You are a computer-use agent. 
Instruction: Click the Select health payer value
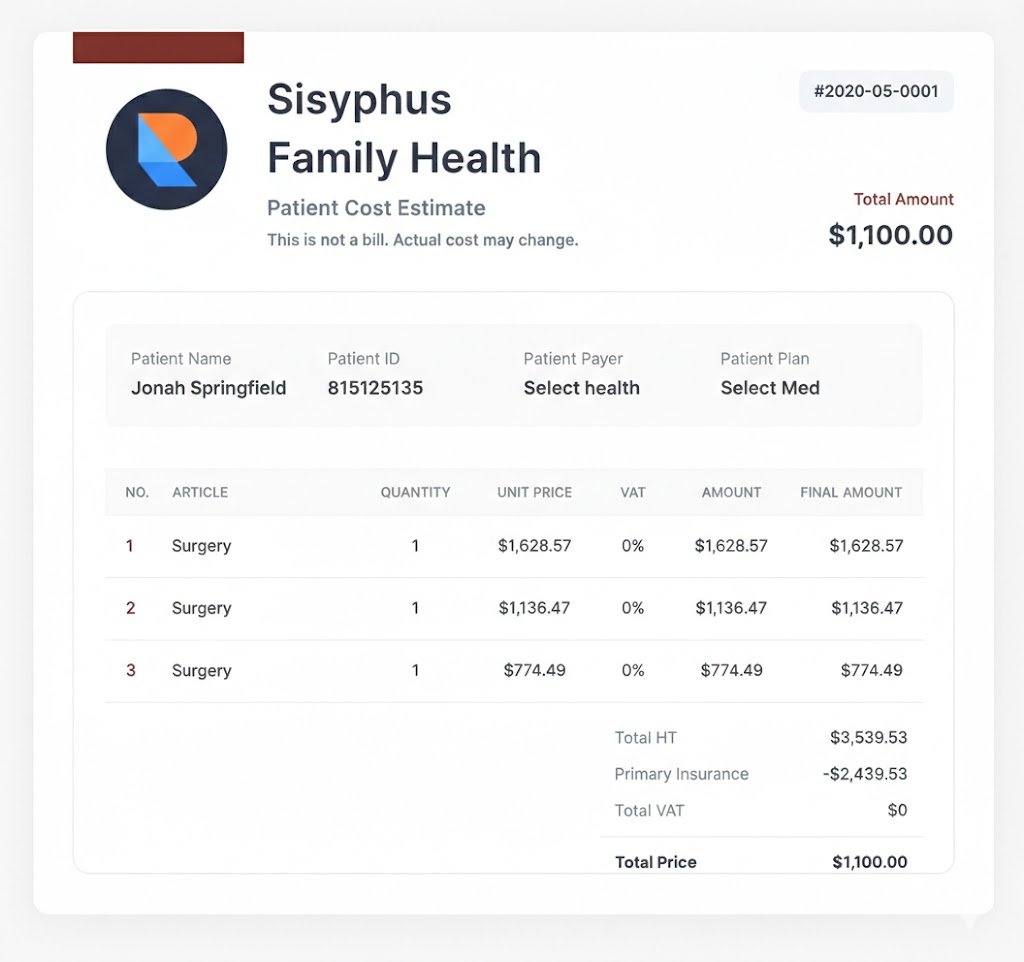click(x=581, y=388)
